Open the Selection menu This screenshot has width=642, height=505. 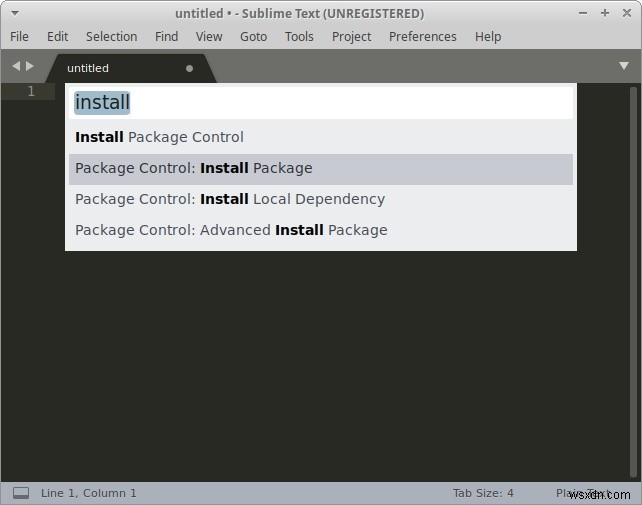(x=111, y=37)
